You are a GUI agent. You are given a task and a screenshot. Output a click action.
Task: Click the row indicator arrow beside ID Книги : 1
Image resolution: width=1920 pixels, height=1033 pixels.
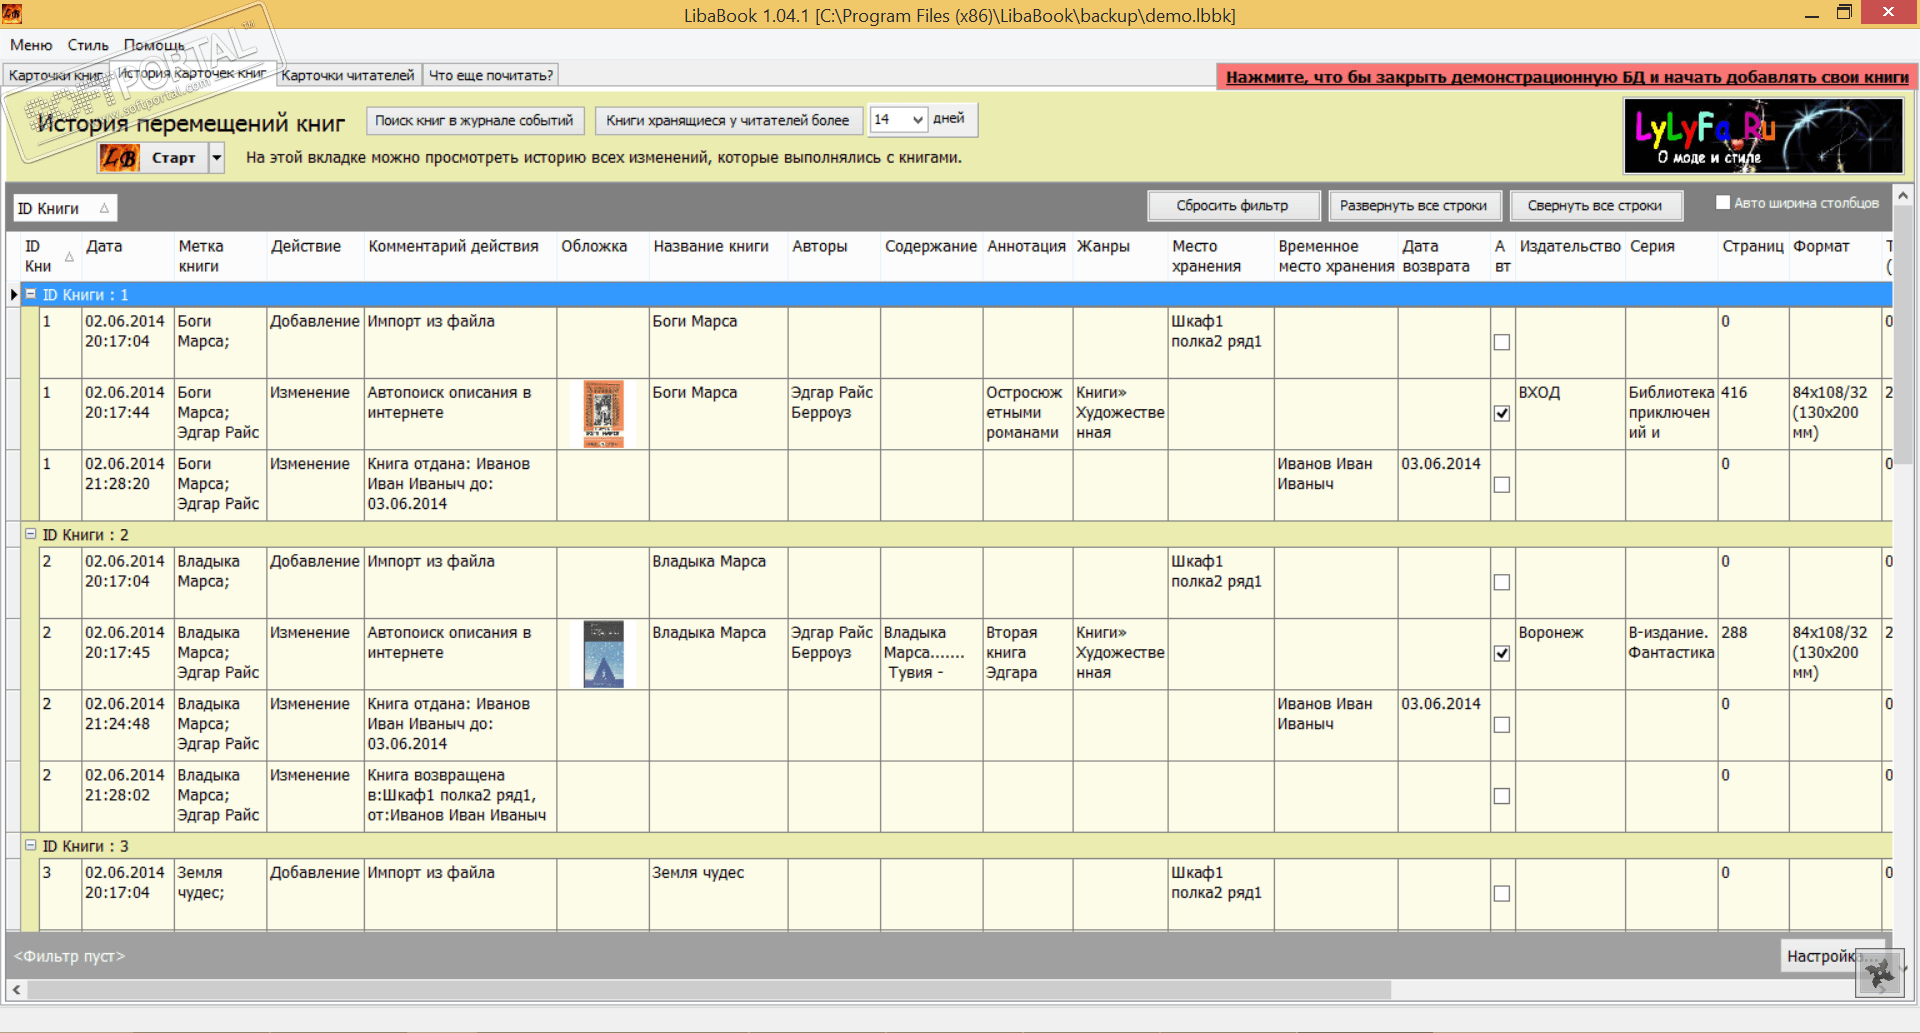click(13, 294)
